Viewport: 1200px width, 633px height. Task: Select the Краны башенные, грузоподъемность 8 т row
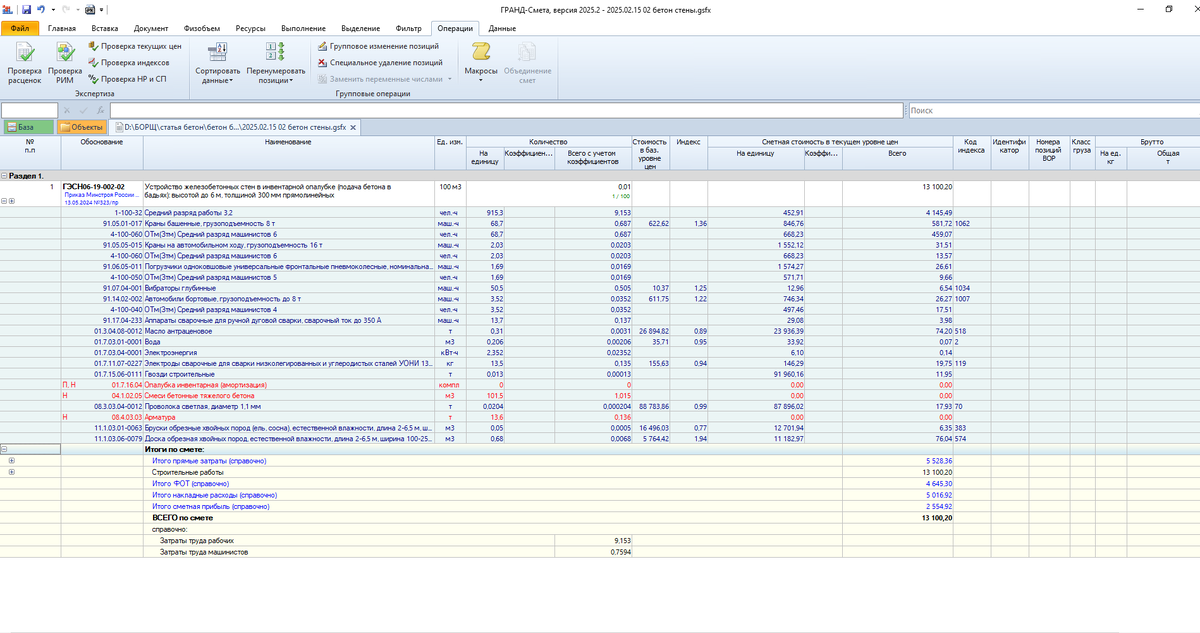click(x=600, y=224)
